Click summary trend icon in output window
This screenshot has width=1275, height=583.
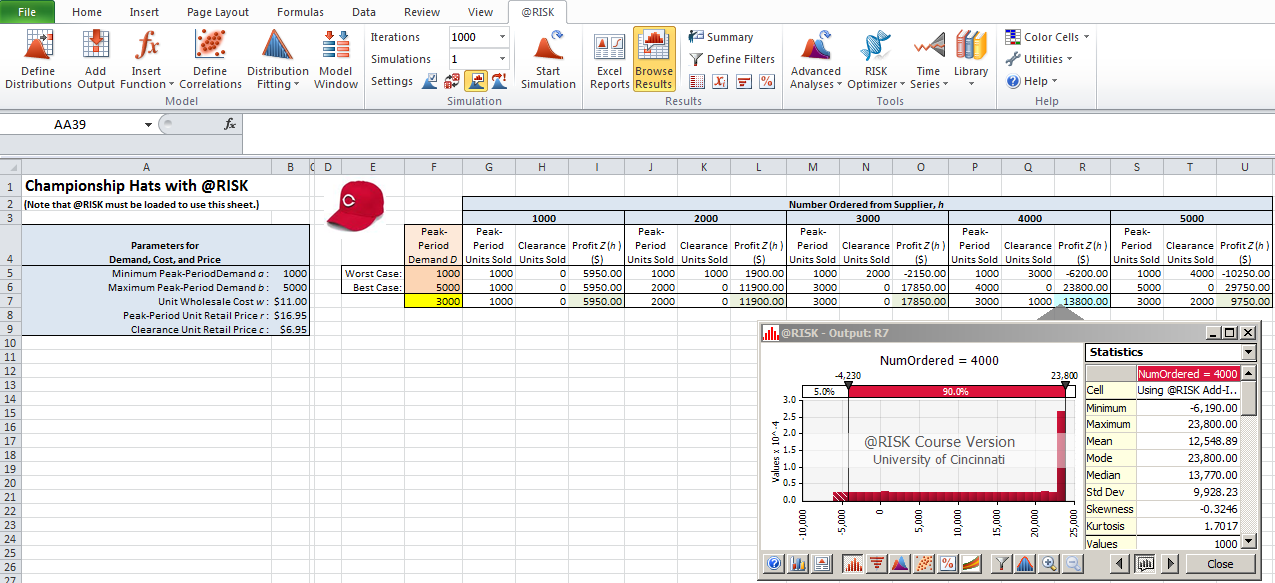coord(971,564)
